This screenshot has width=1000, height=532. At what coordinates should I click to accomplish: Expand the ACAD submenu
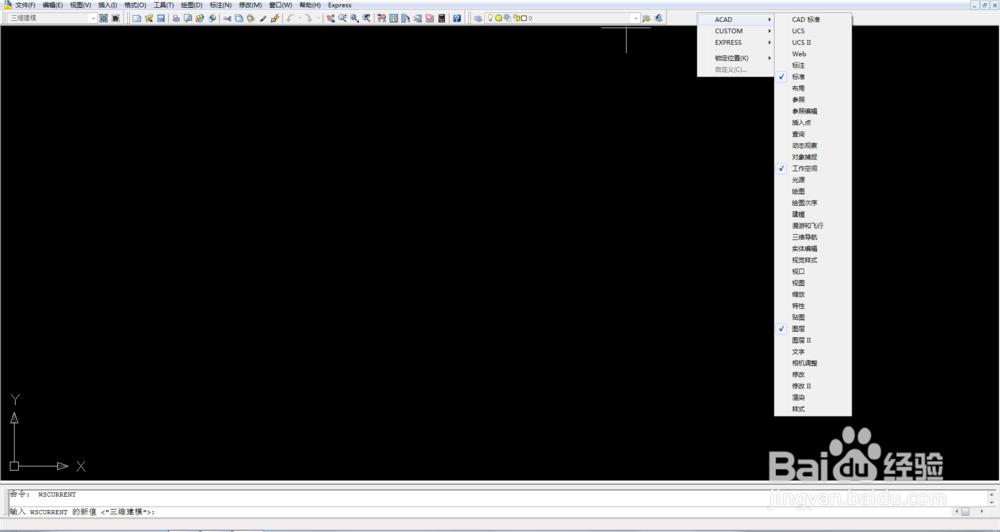pos(735,19)
